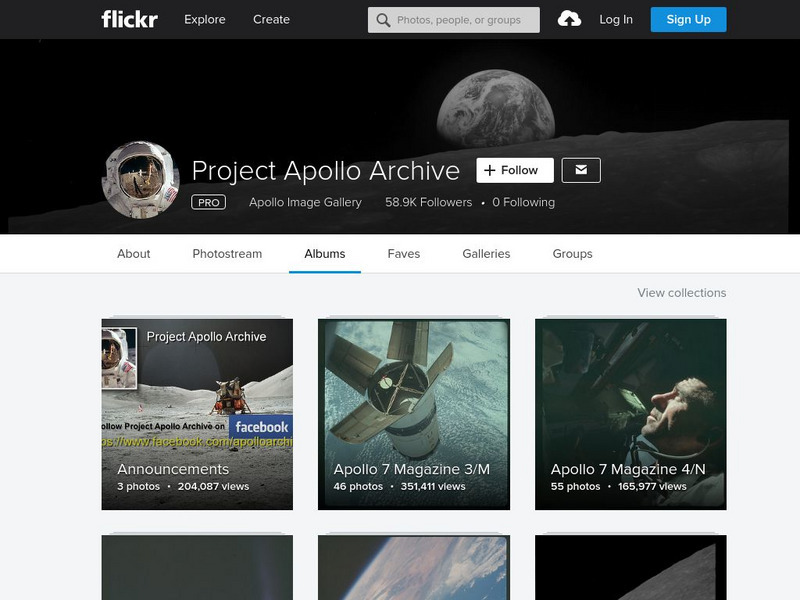
Task: Click Log In
Action: 616,19
